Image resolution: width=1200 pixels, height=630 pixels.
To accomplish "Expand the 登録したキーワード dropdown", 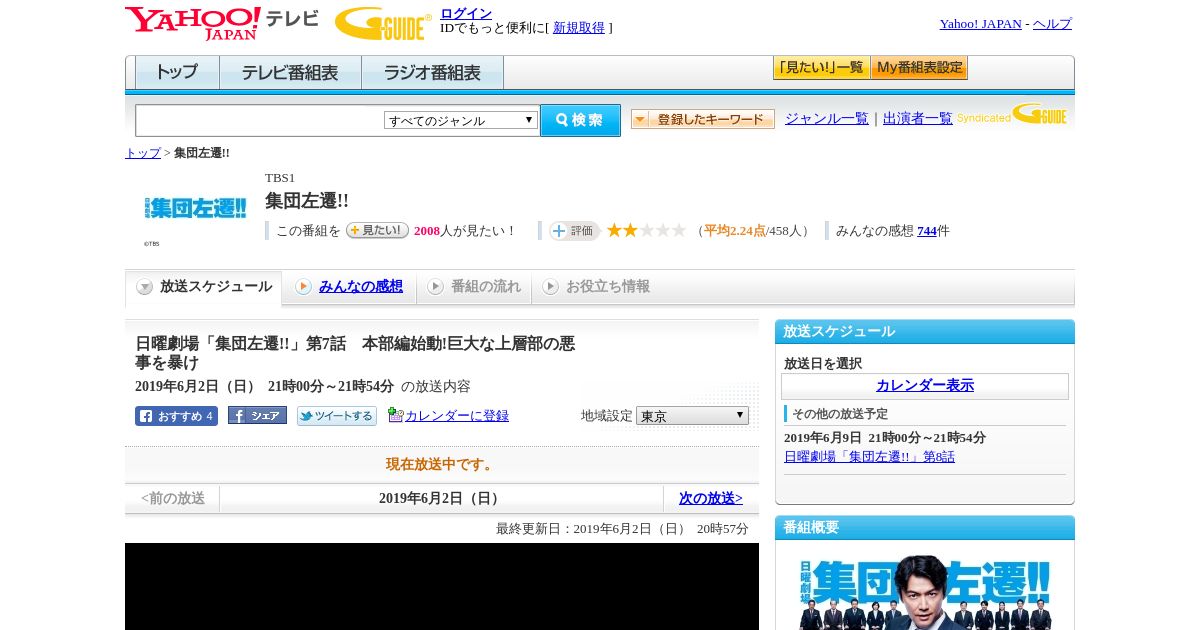I will (x=703, y=119).
